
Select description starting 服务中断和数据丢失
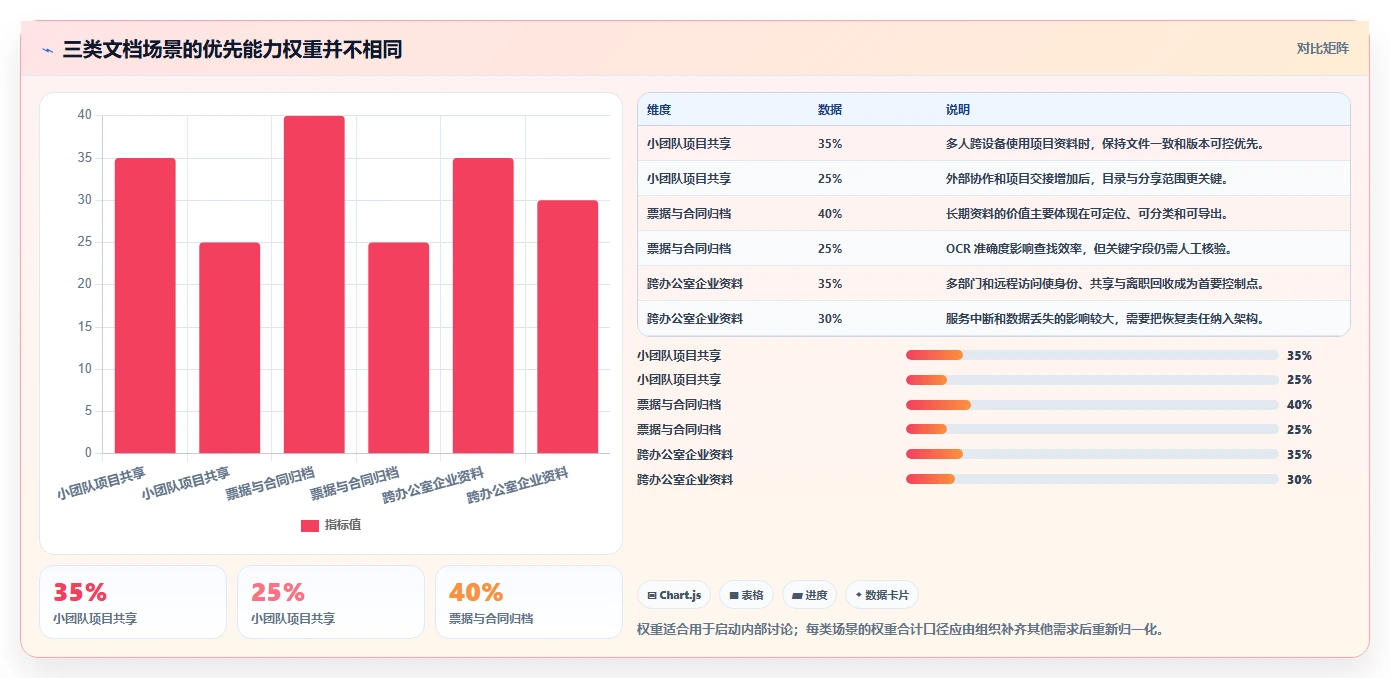(1106, 319)
